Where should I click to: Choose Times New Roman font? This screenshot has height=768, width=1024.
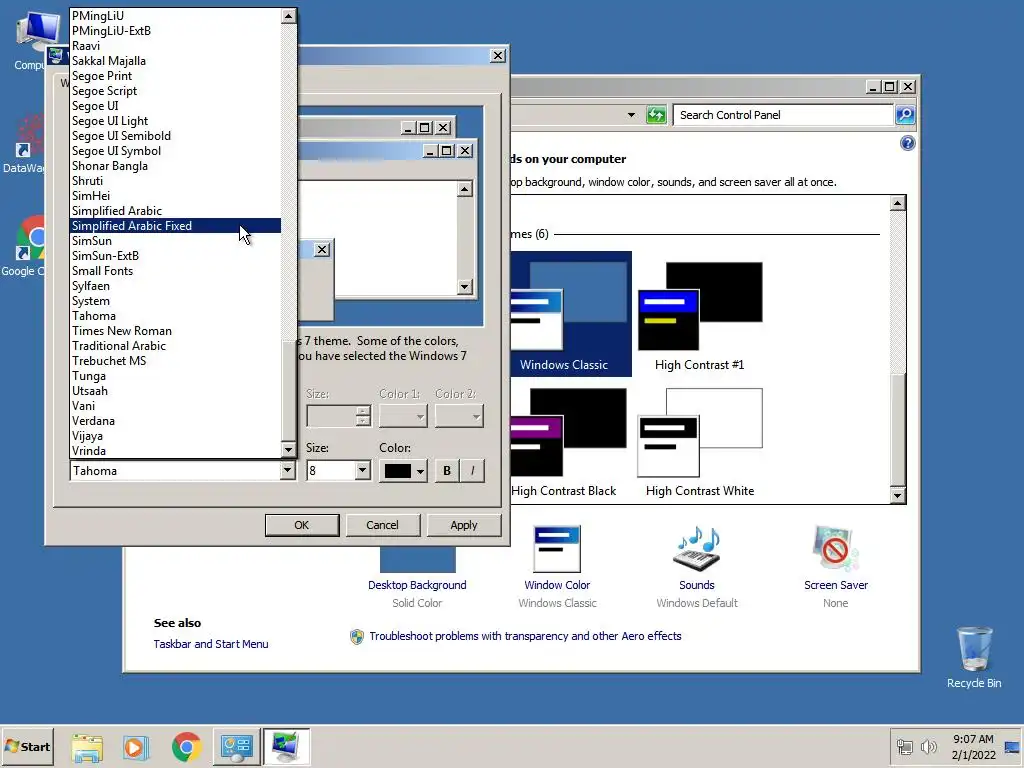(175, 331)
